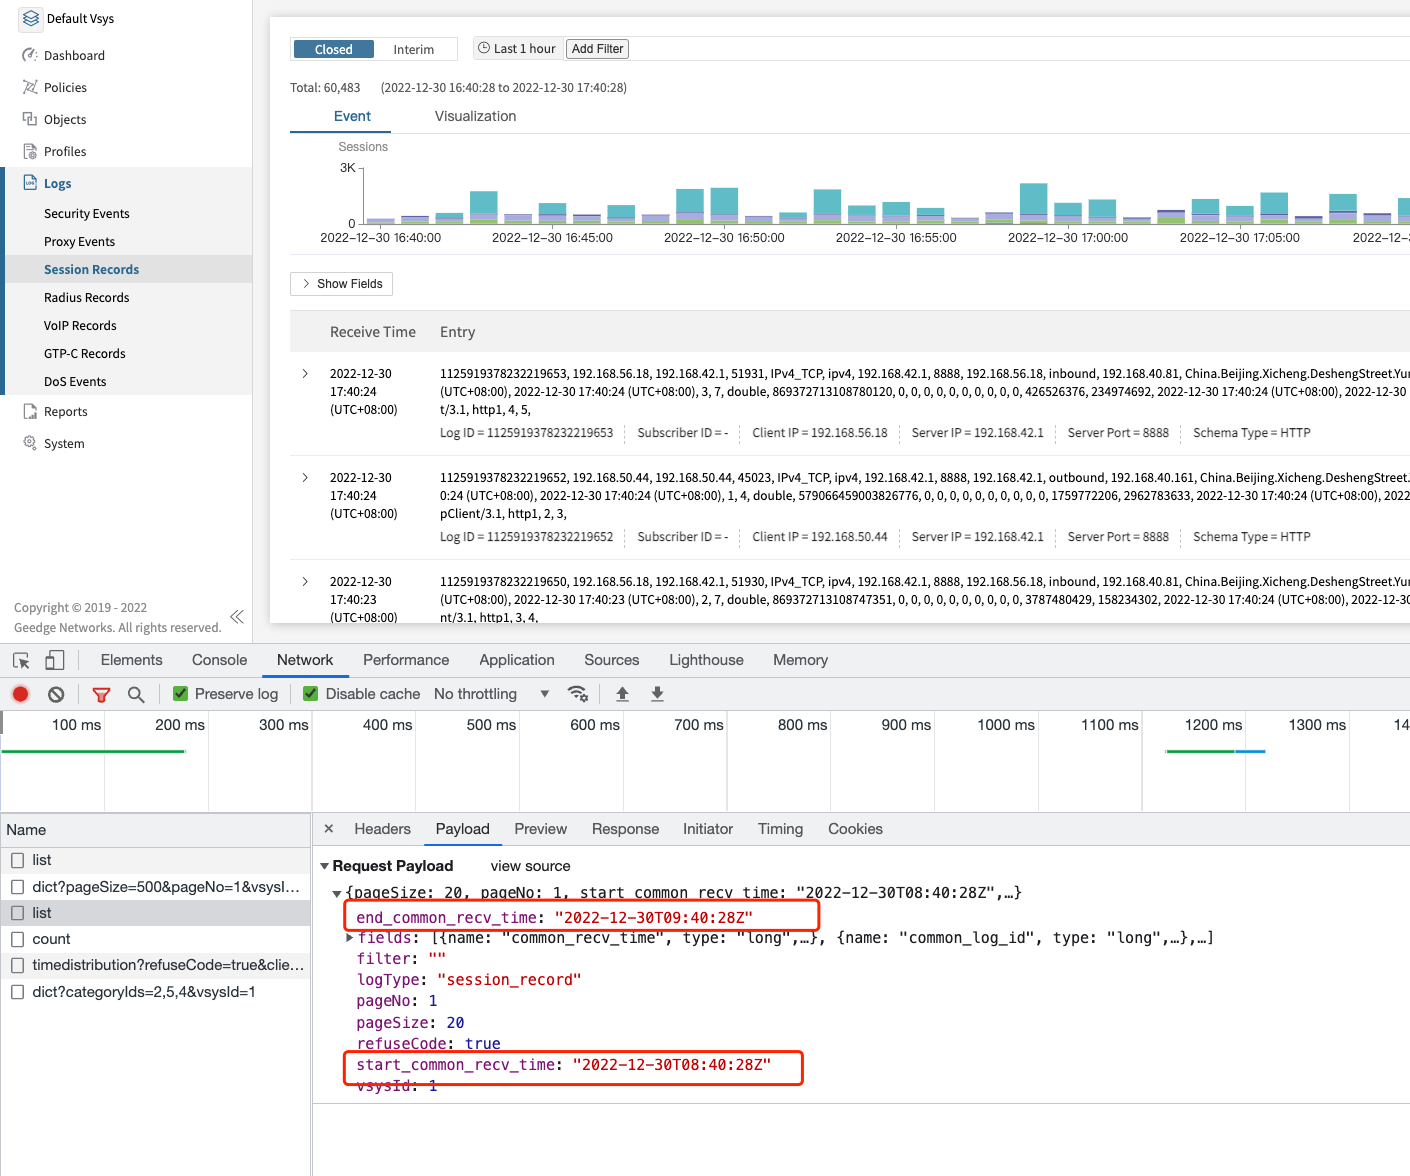This screenshot has width=1410, height=1176.
Task: Click the export HAR download icon
Action: 657,694
